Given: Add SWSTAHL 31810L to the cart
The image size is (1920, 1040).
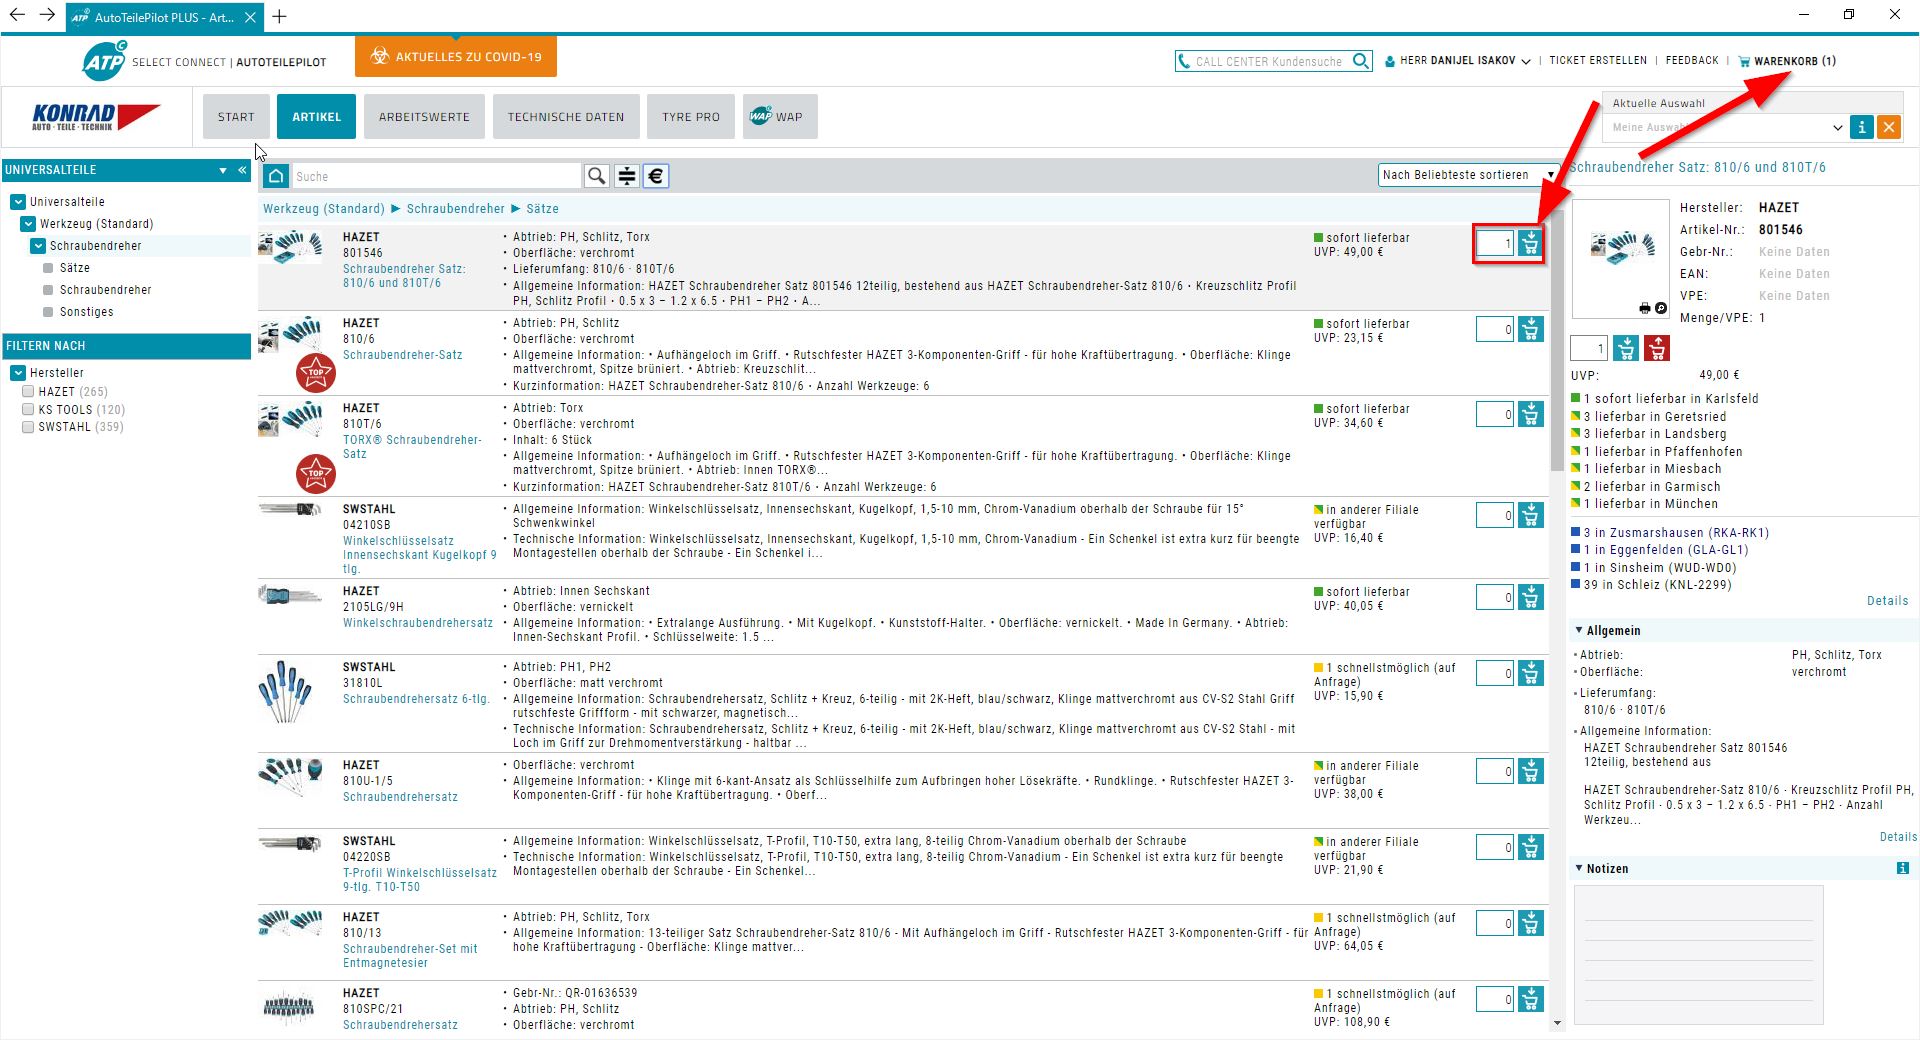Looking at the screenshot, I should click(1530, 673).
